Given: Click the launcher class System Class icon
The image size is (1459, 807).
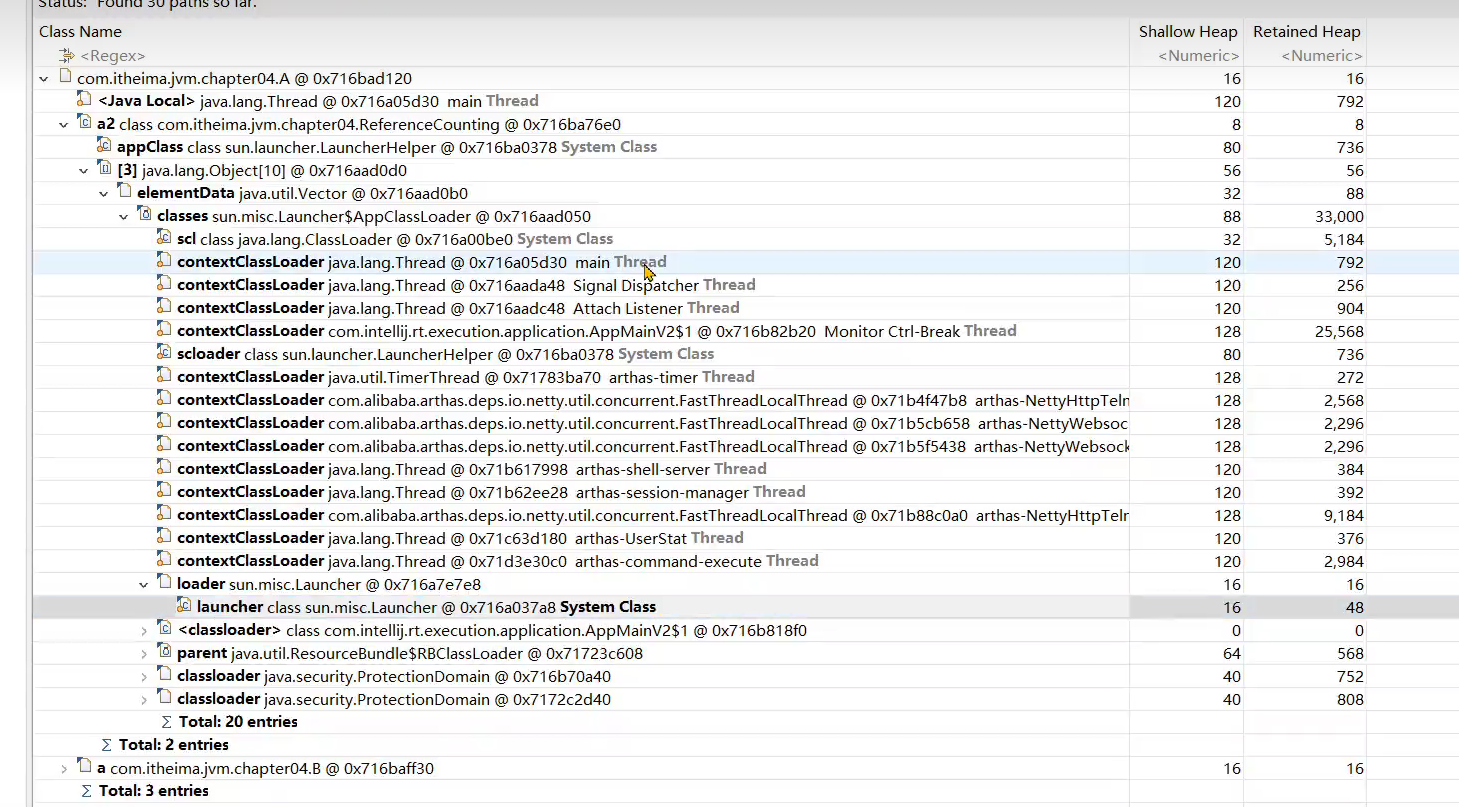Looking at the screenshot, I should pos(185,606).
